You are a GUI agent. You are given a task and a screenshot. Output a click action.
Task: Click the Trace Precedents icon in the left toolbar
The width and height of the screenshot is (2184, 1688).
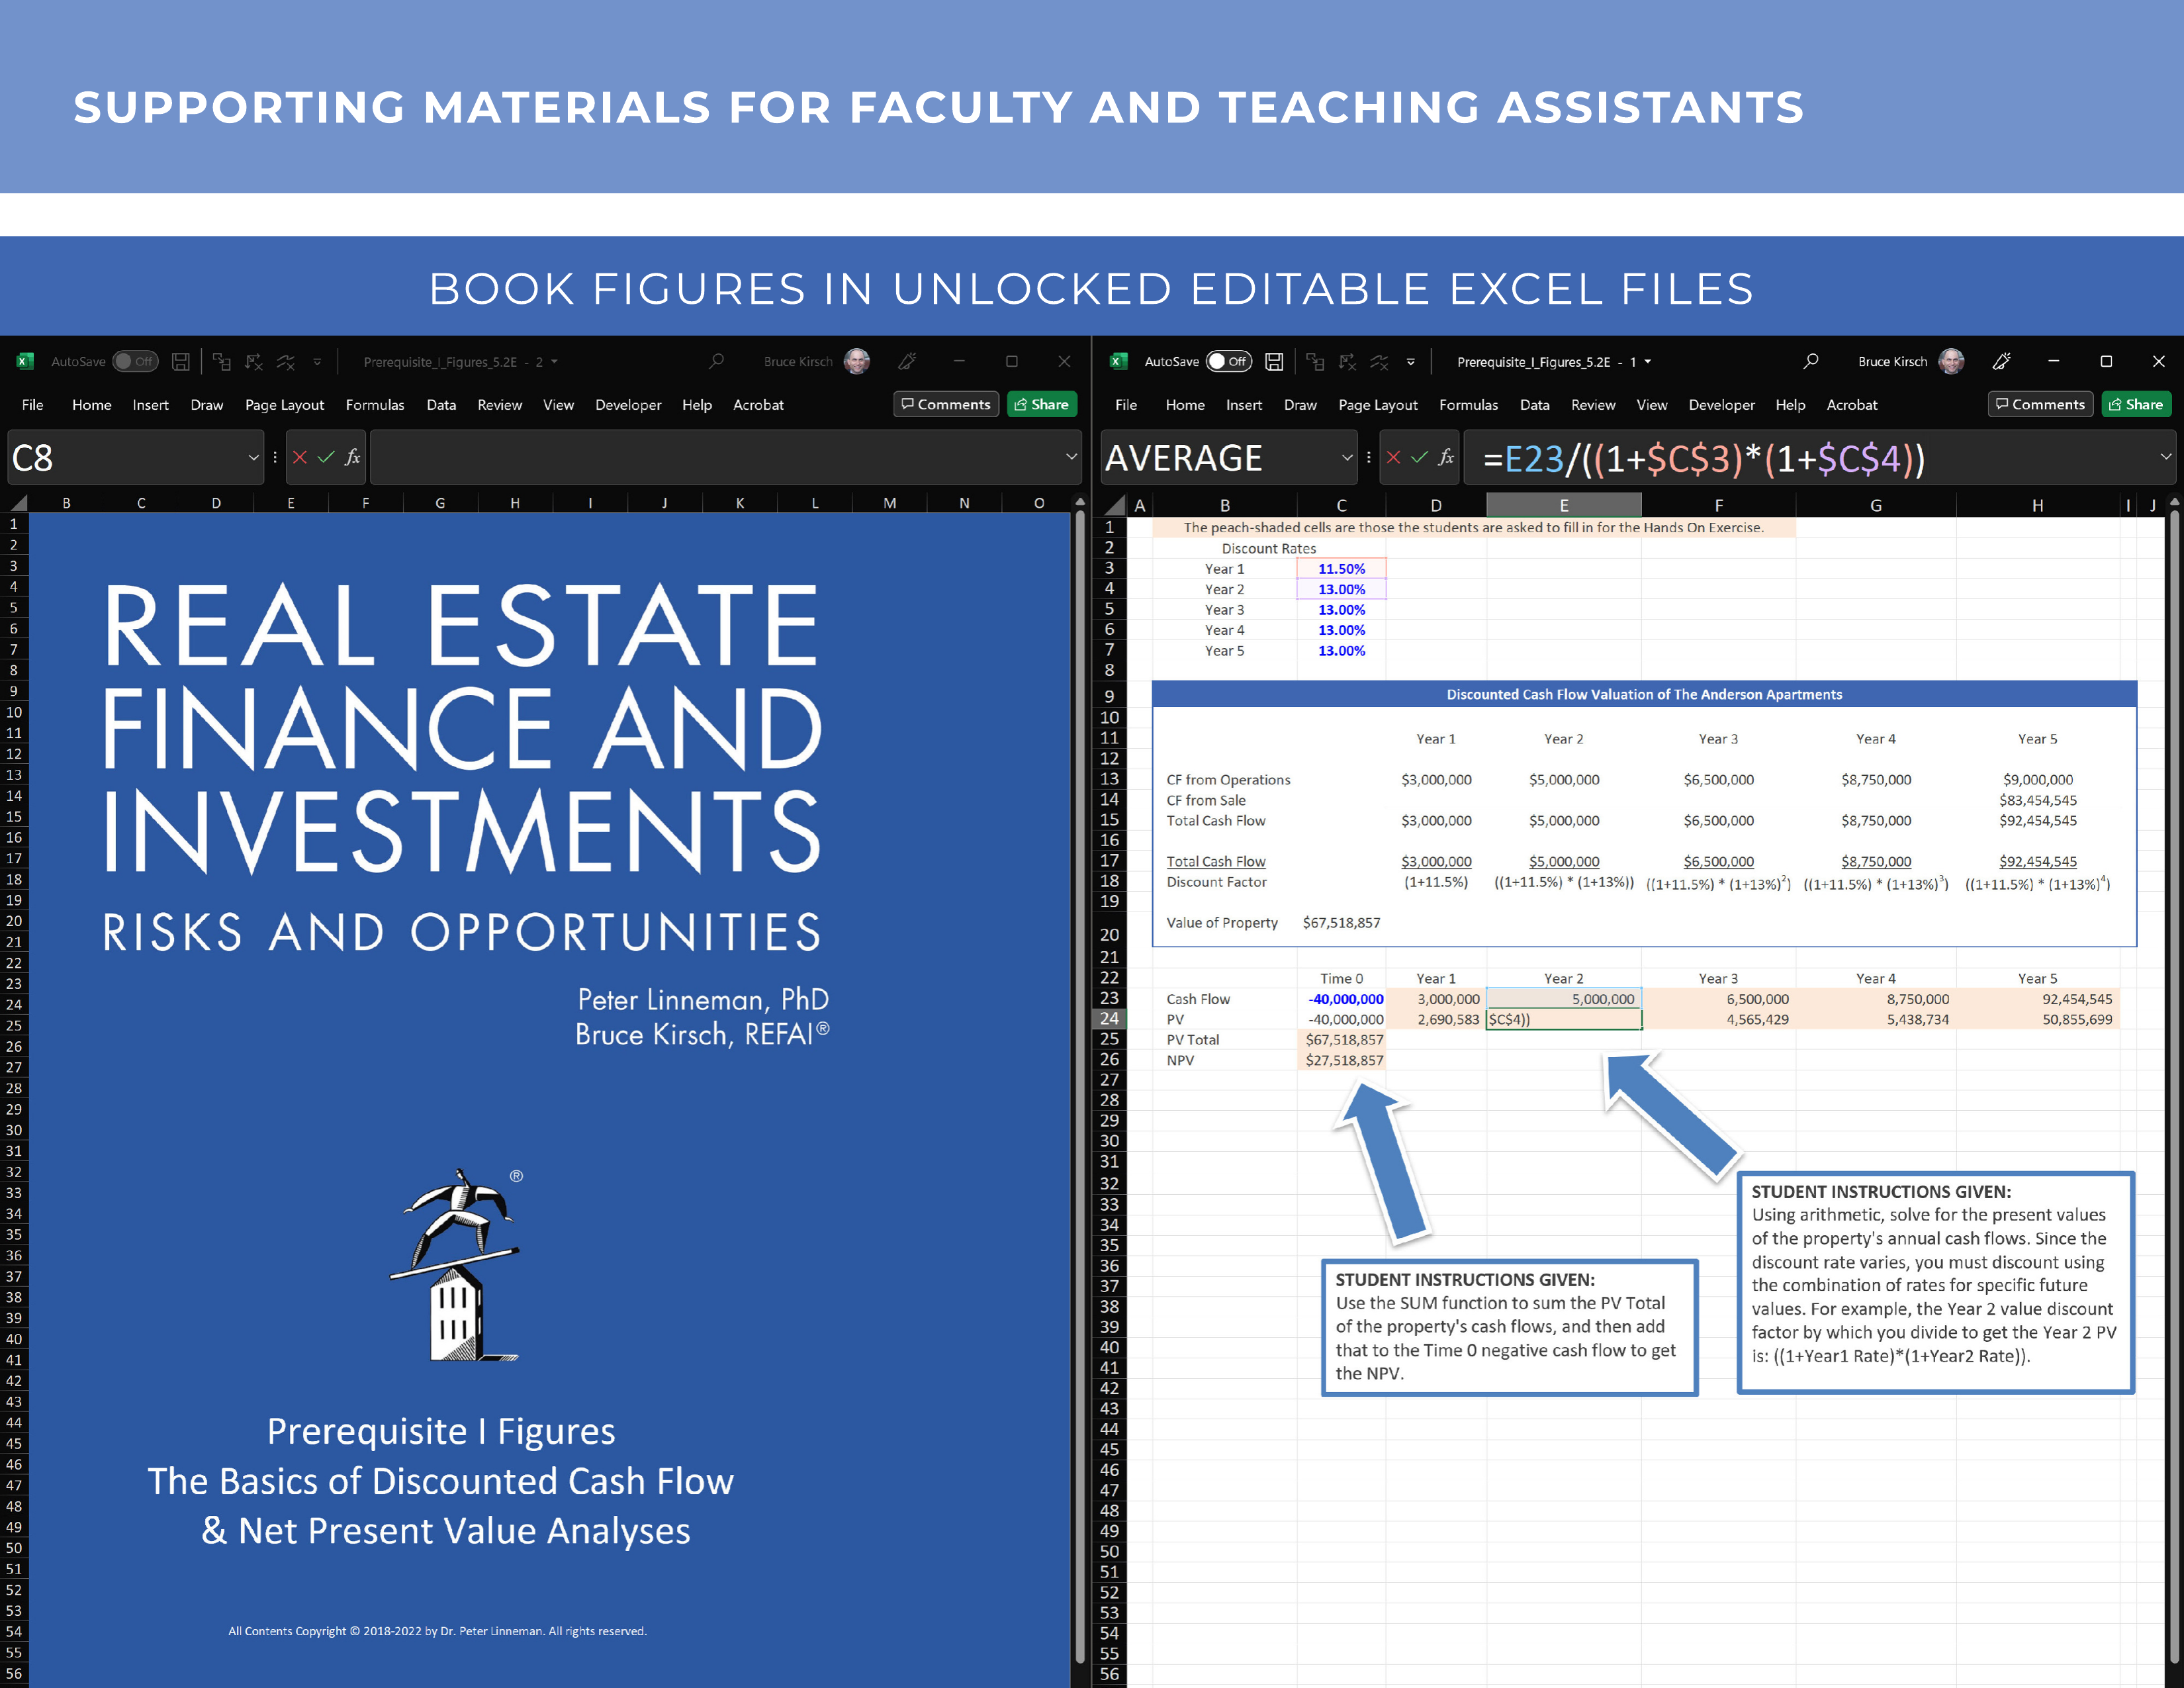[221, 362]
